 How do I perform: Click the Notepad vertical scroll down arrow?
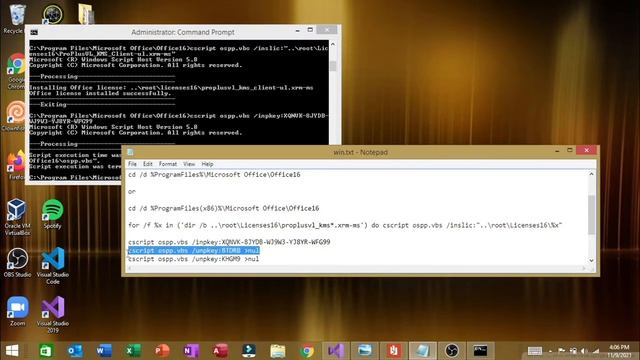(591, 260)
